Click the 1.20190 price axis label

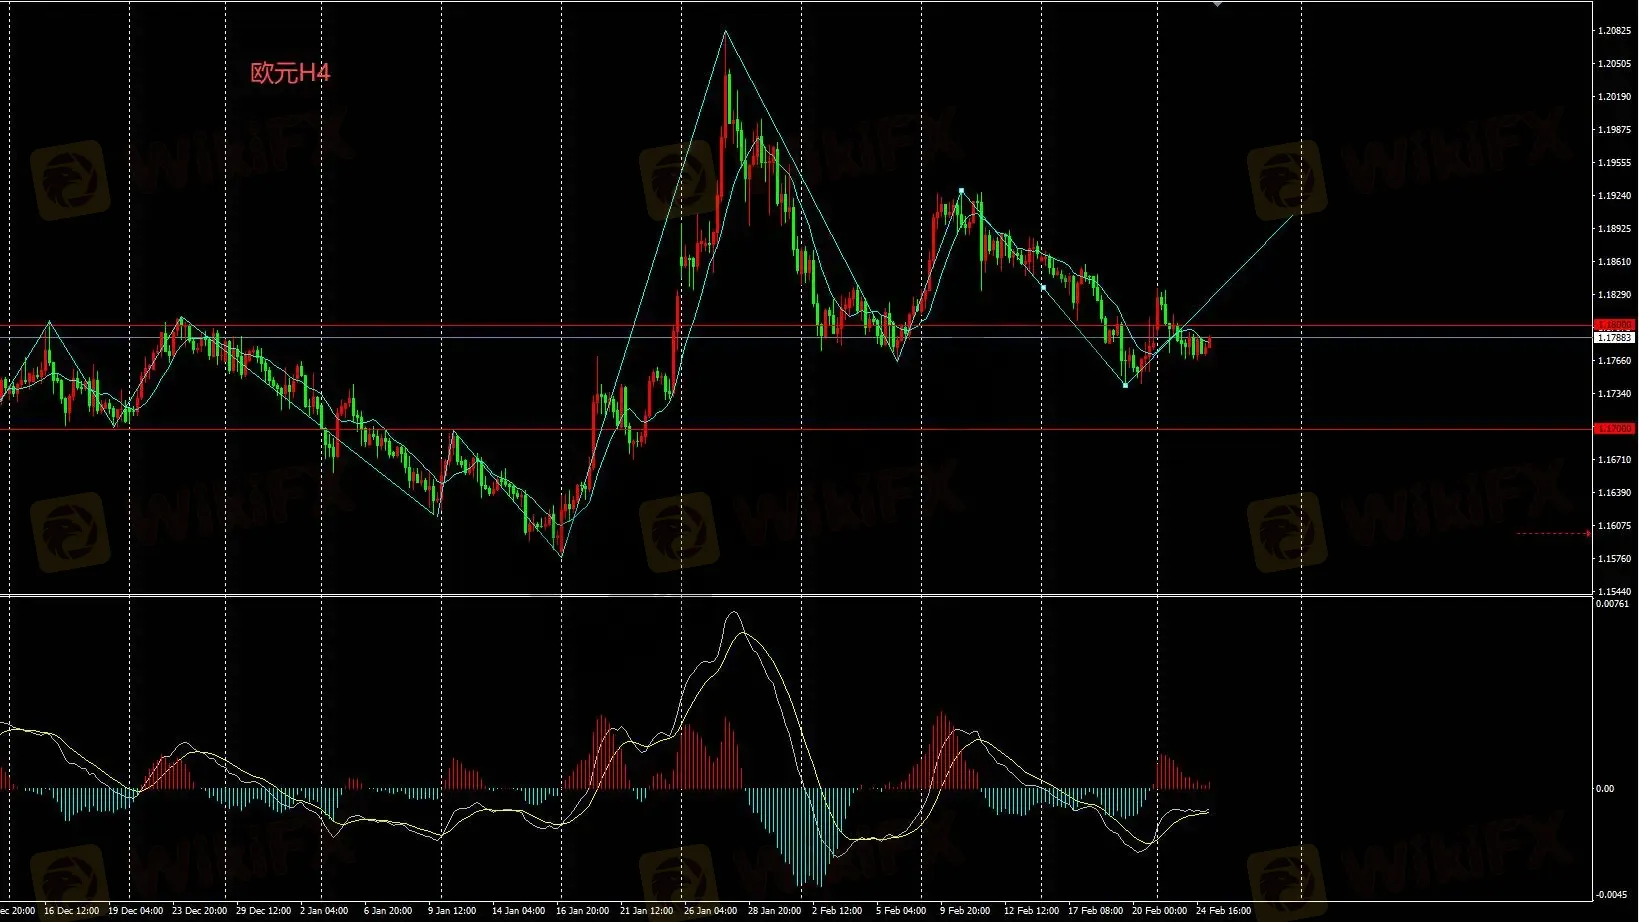pyautogui.click(x=1614, y=97)
